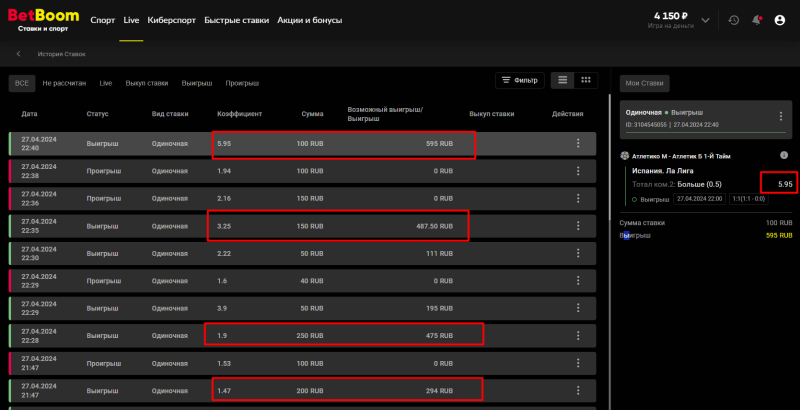Image resolution: width=800 pixels, height=410 pixels.
Task: Open bet history clock icon in header
Action: pyautogui.click(x=734, y=20)
